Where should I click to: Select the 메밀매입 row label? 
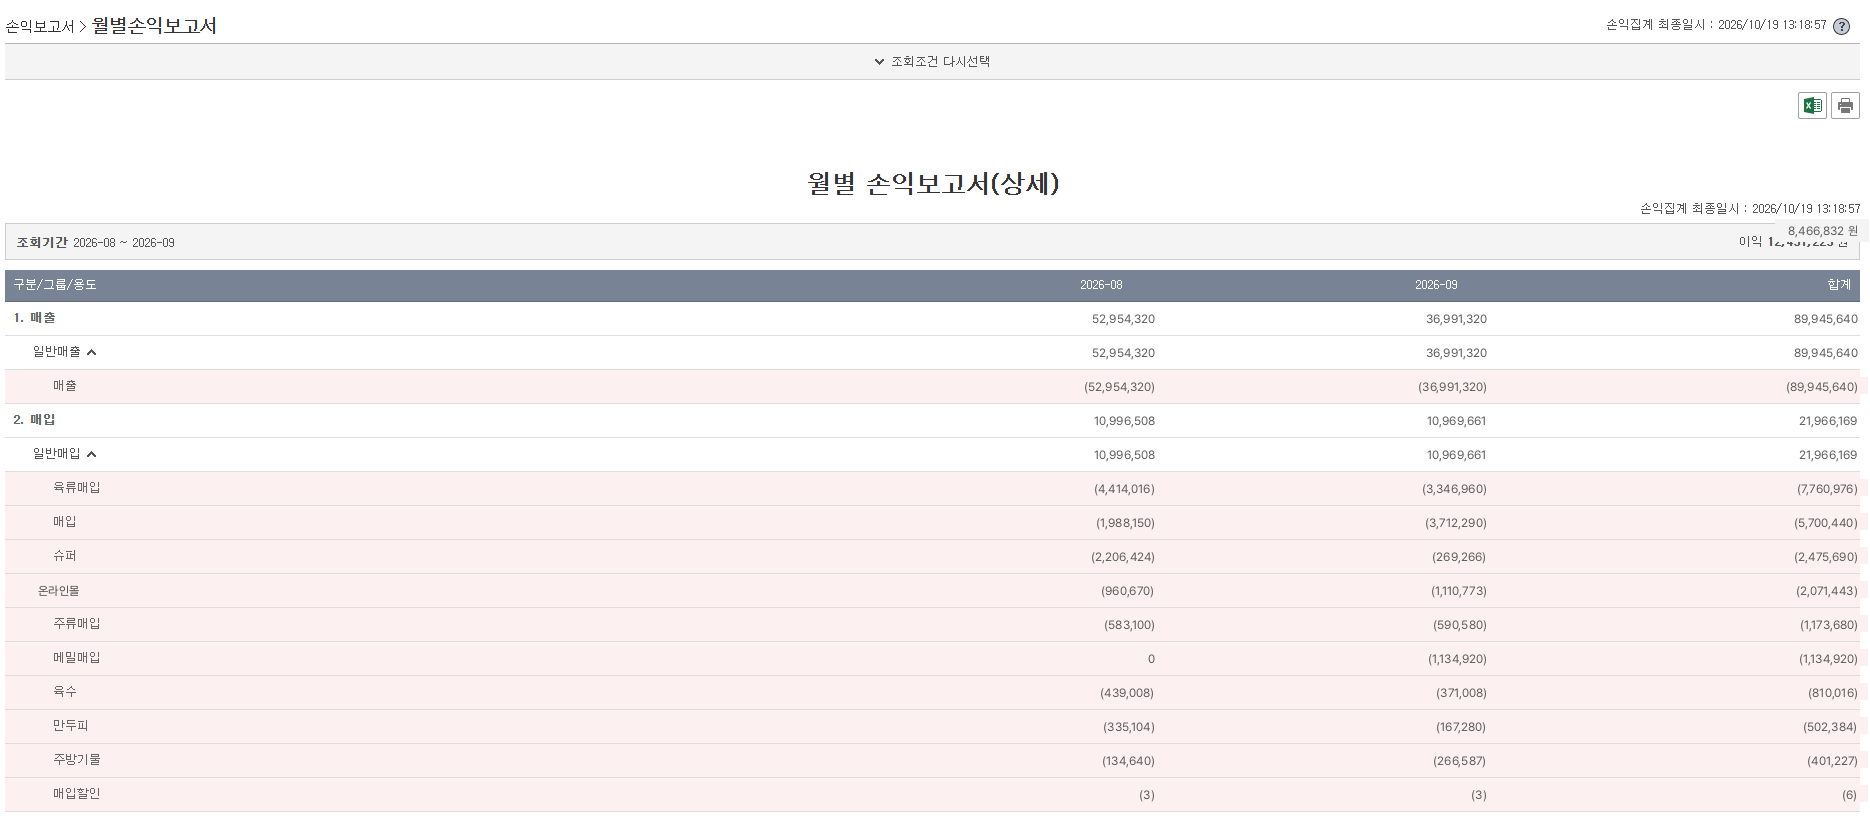77,658
